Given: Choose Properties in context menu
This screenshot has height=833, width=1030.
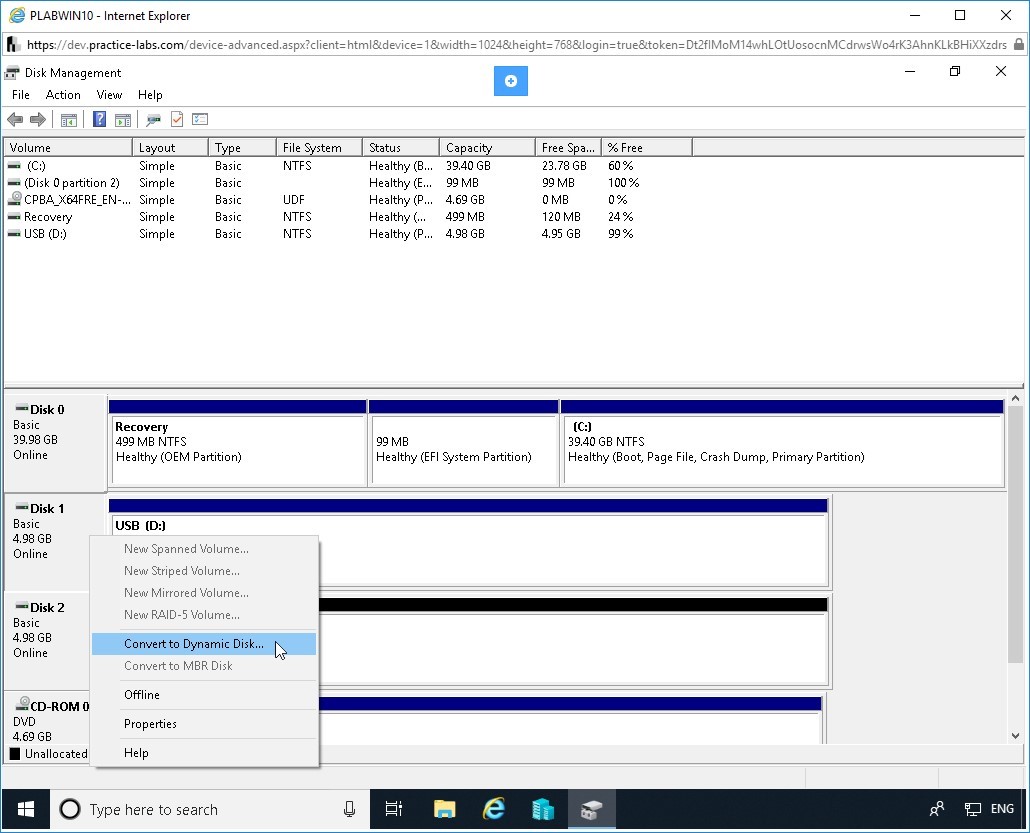Looking at the screenshot, I should 204,724.
